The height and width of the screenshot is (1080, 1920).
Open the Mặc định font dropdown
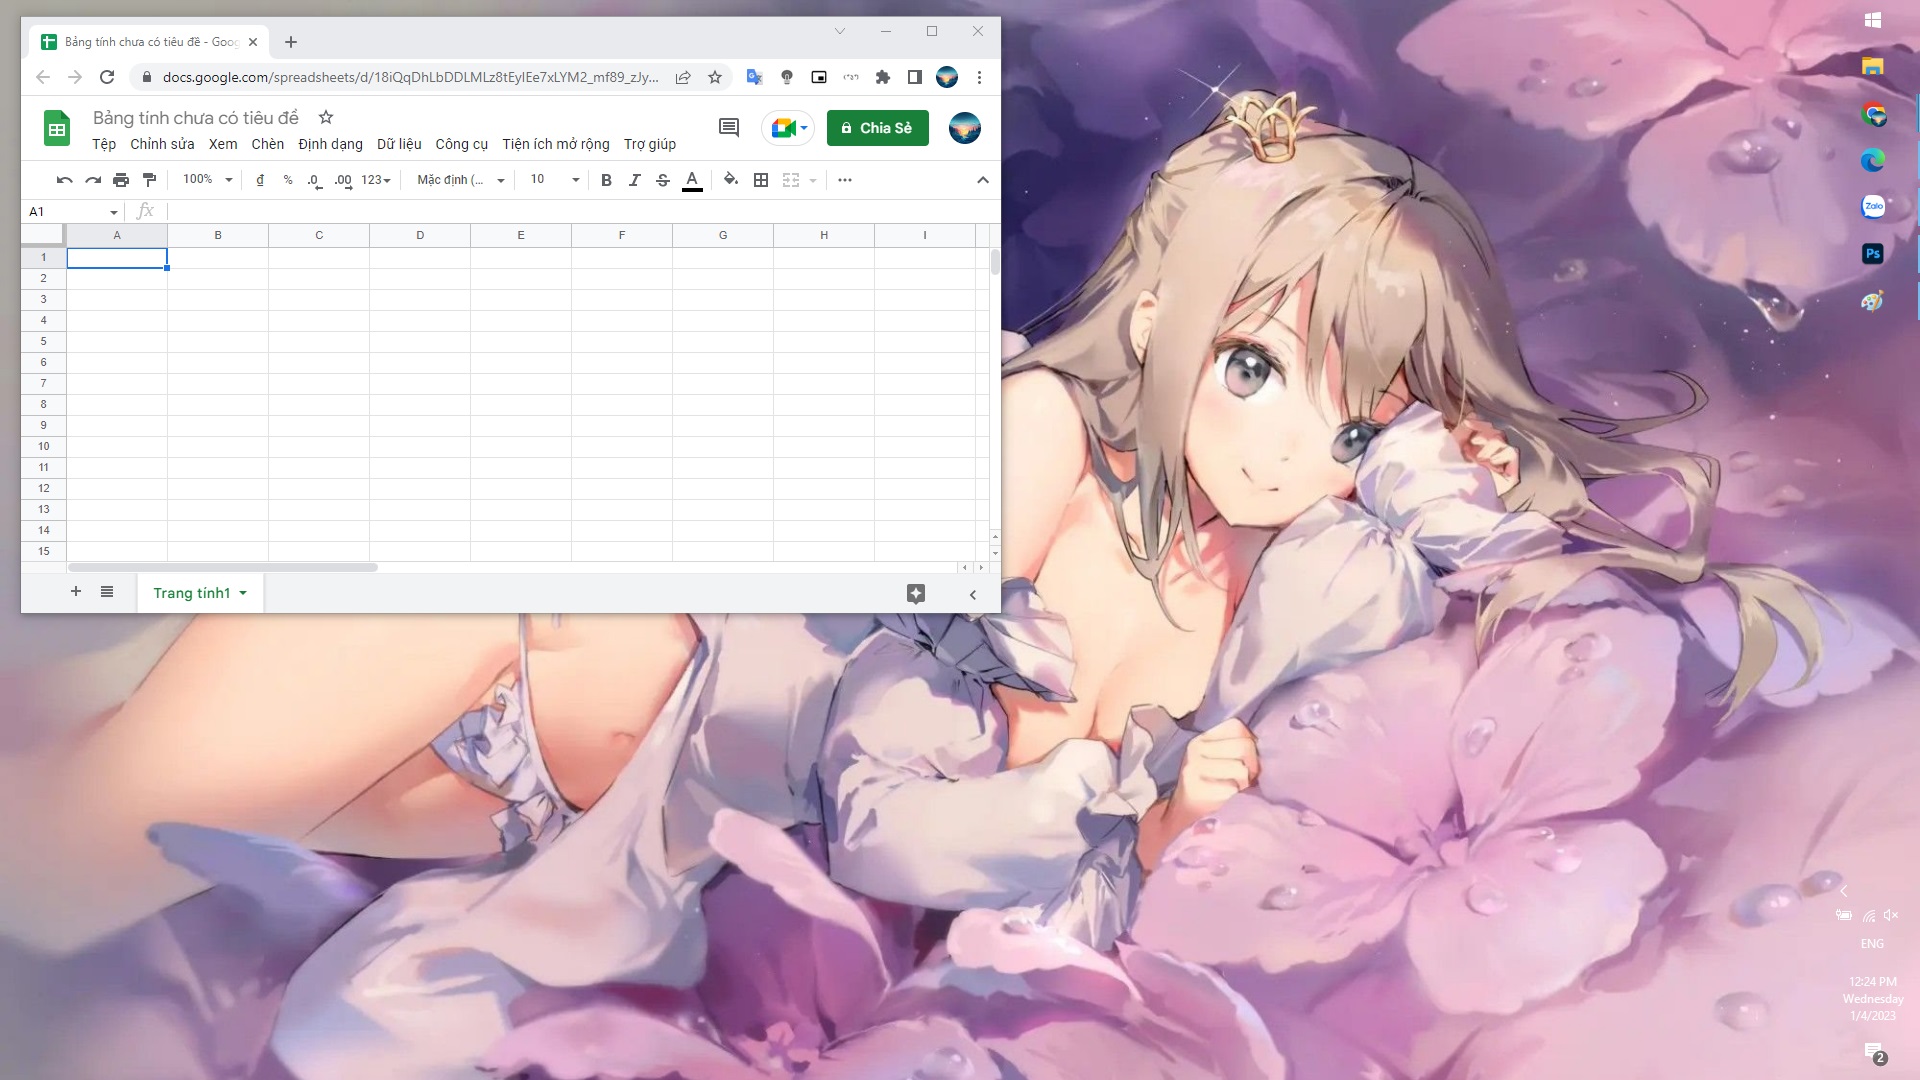pyautogui.click(x=461, y=180)
